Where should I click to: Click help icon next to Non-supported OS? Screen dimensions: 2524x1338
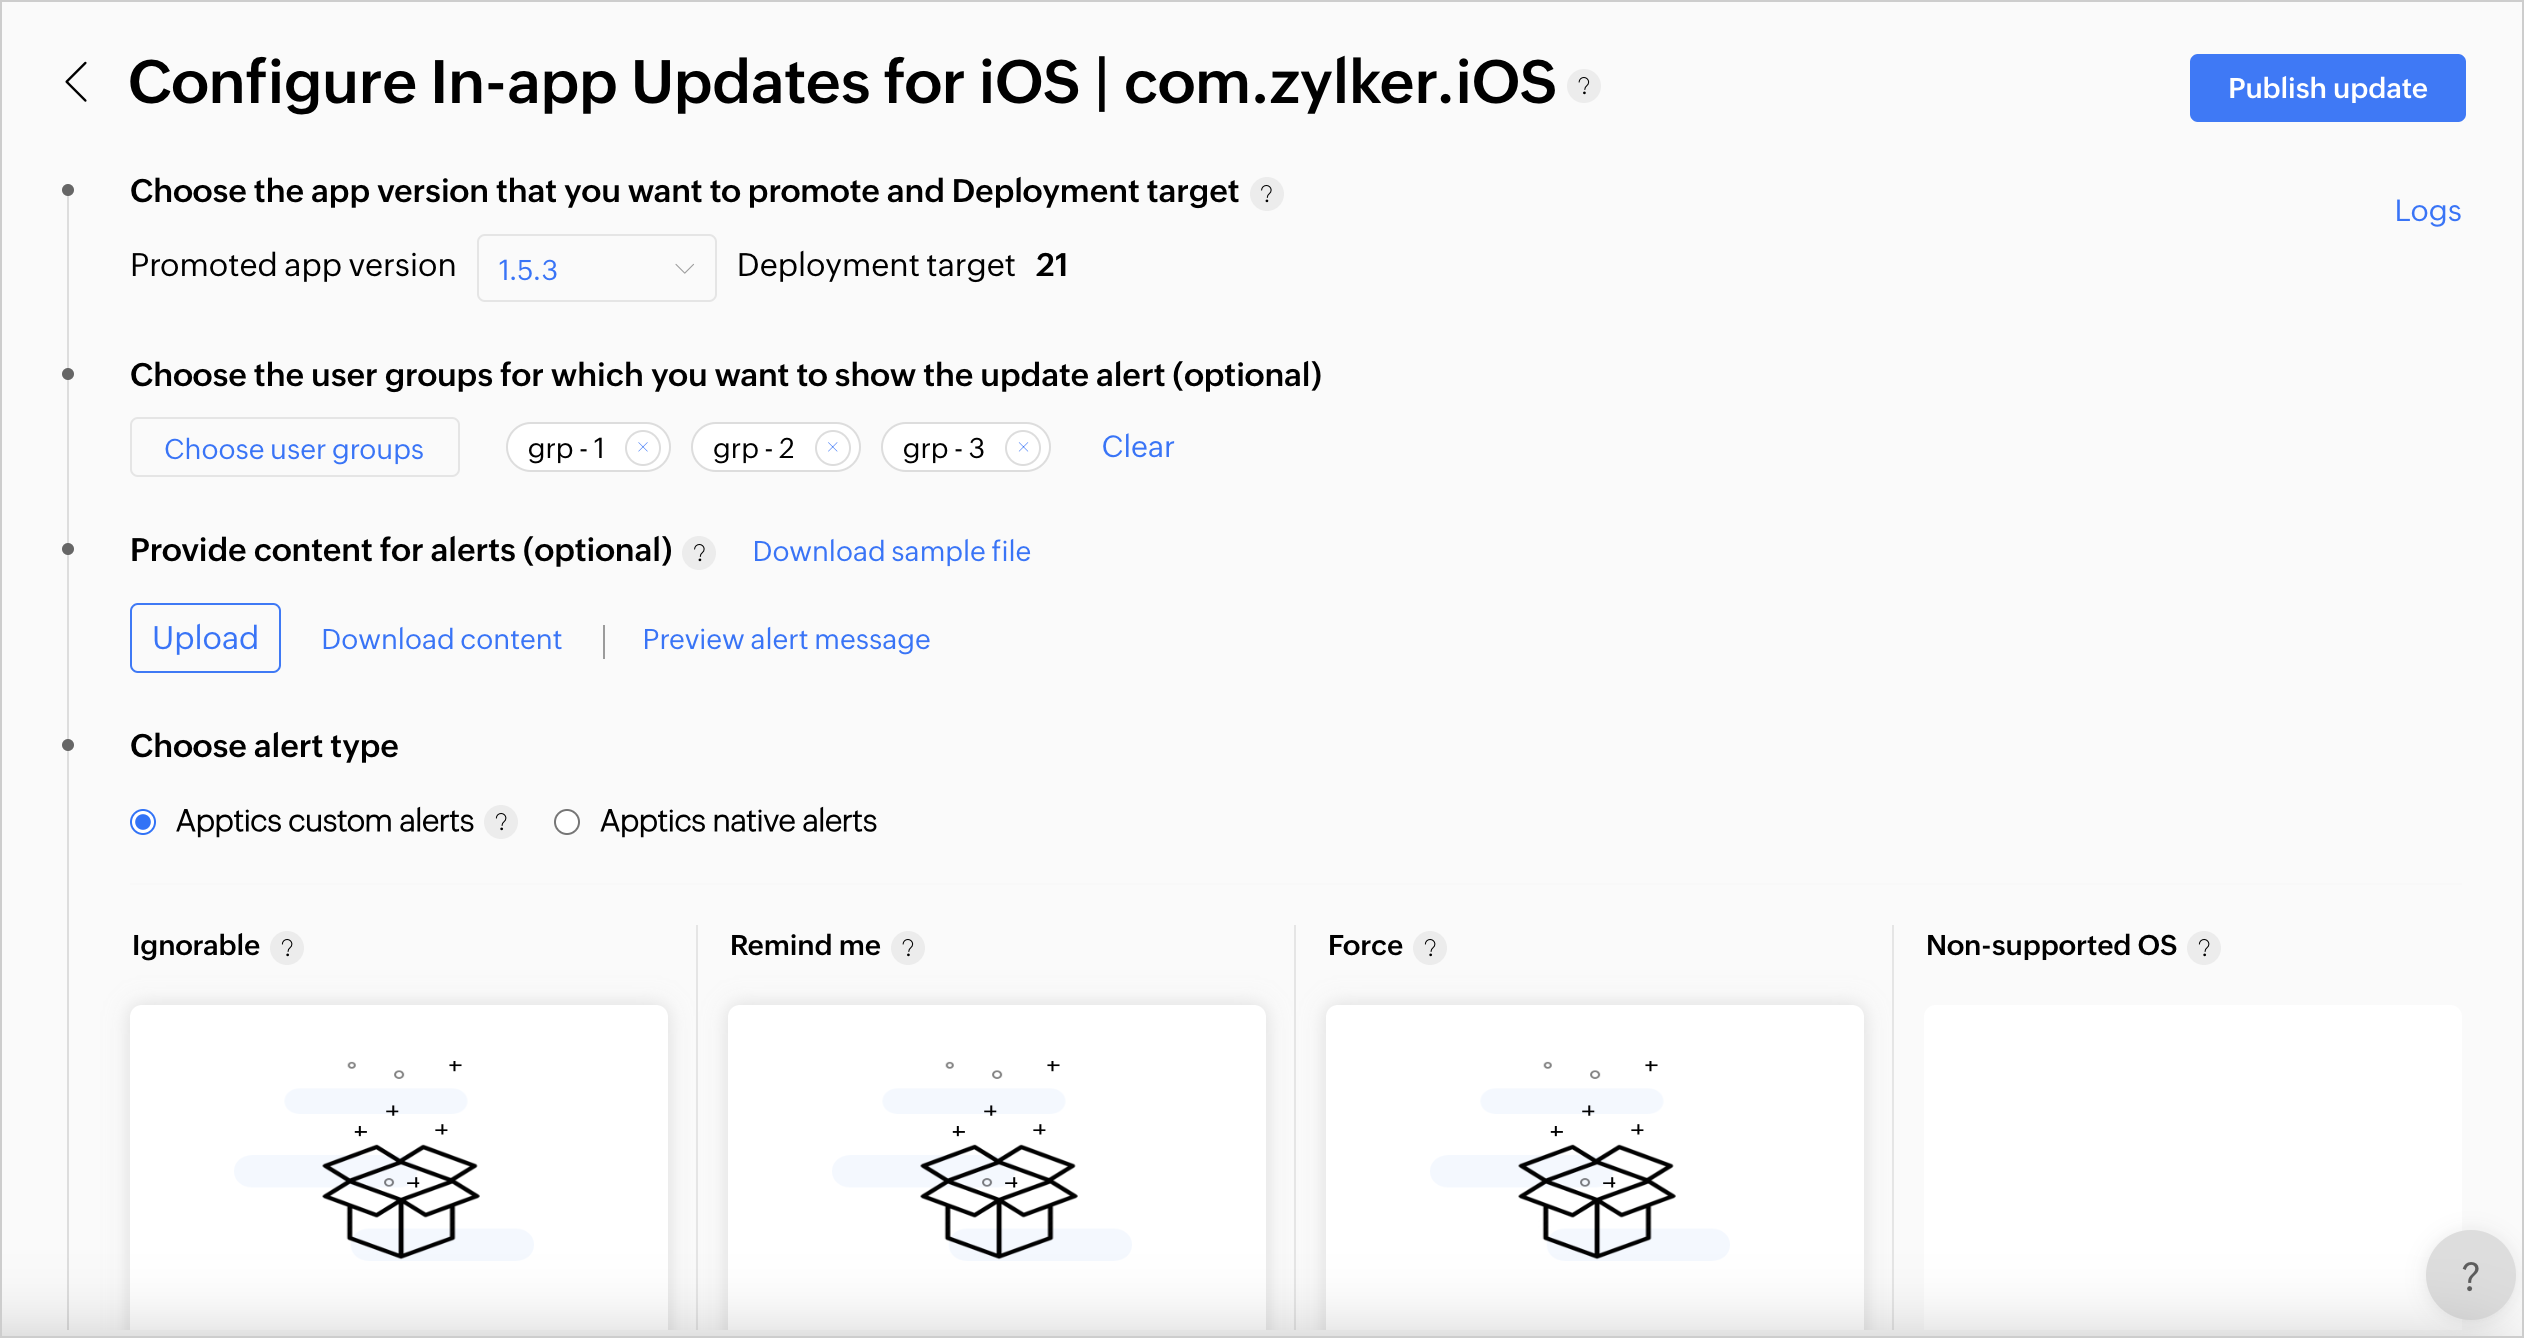click(2203, 947)
